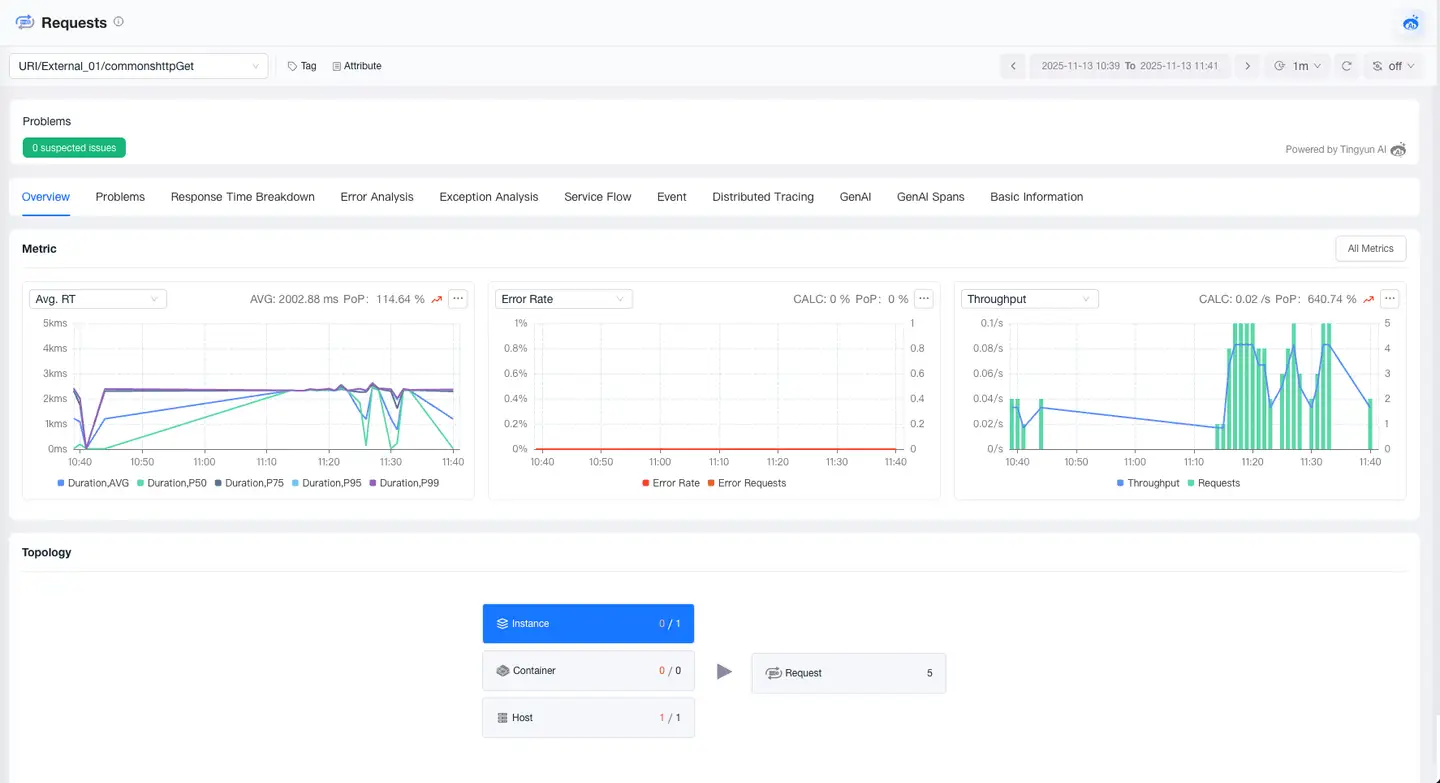Step back to previous time range

(x=1013, y=66)
